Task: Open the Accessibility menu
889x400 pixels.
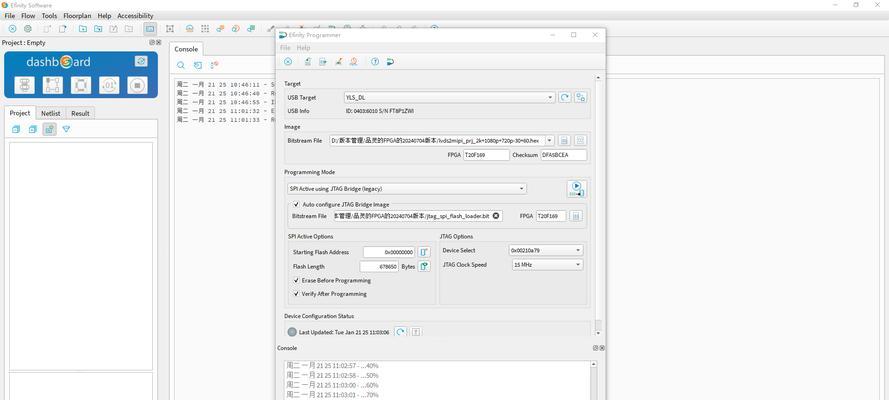Action: click(x=135, y=16)
